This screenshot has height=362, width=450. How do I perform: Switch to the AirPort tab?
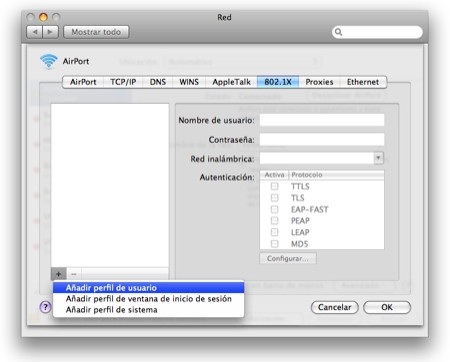(83, 82)
